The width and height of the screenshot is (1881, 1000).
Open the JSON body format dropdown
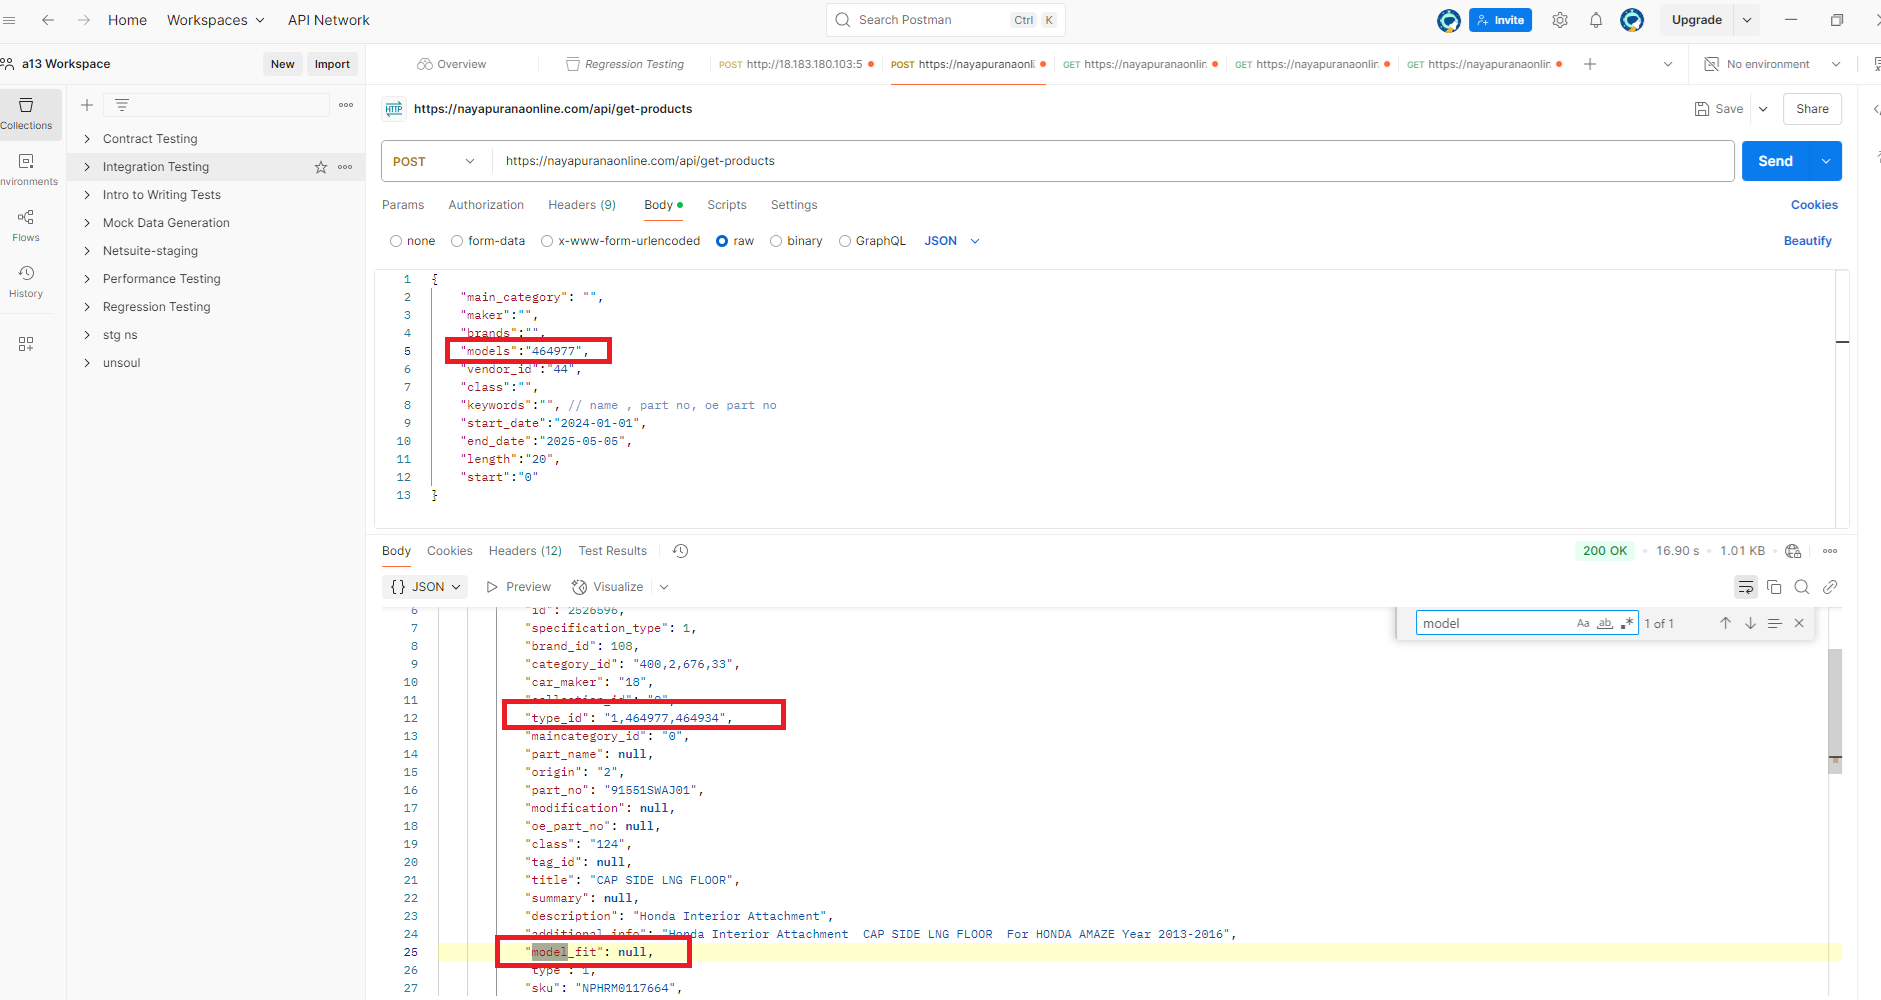[951, 241]
